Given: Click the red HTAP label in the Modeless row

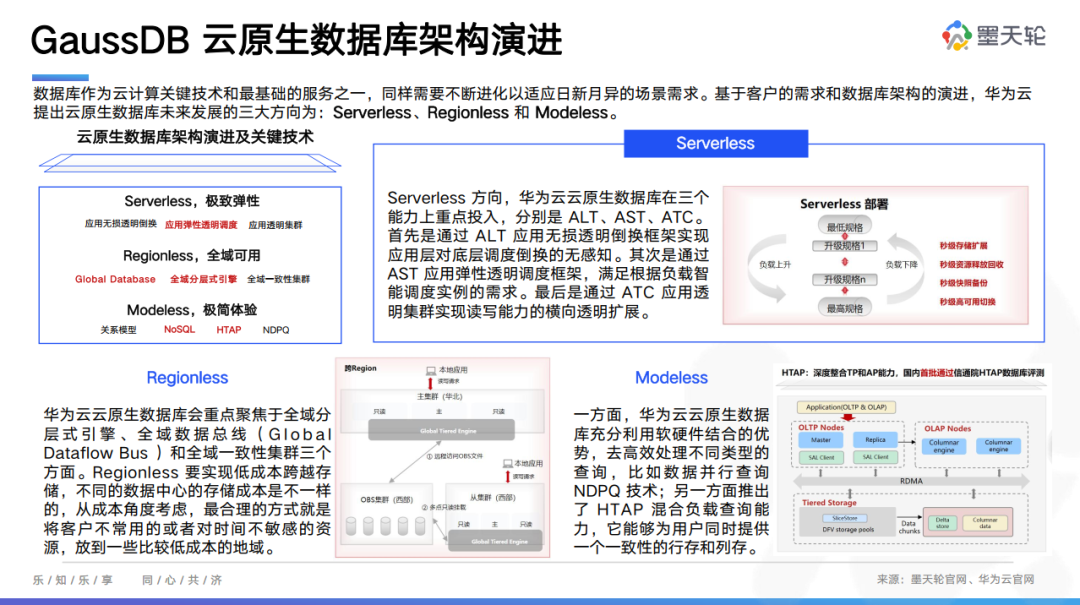Looking at the screenshot, I should pos(229,330).
